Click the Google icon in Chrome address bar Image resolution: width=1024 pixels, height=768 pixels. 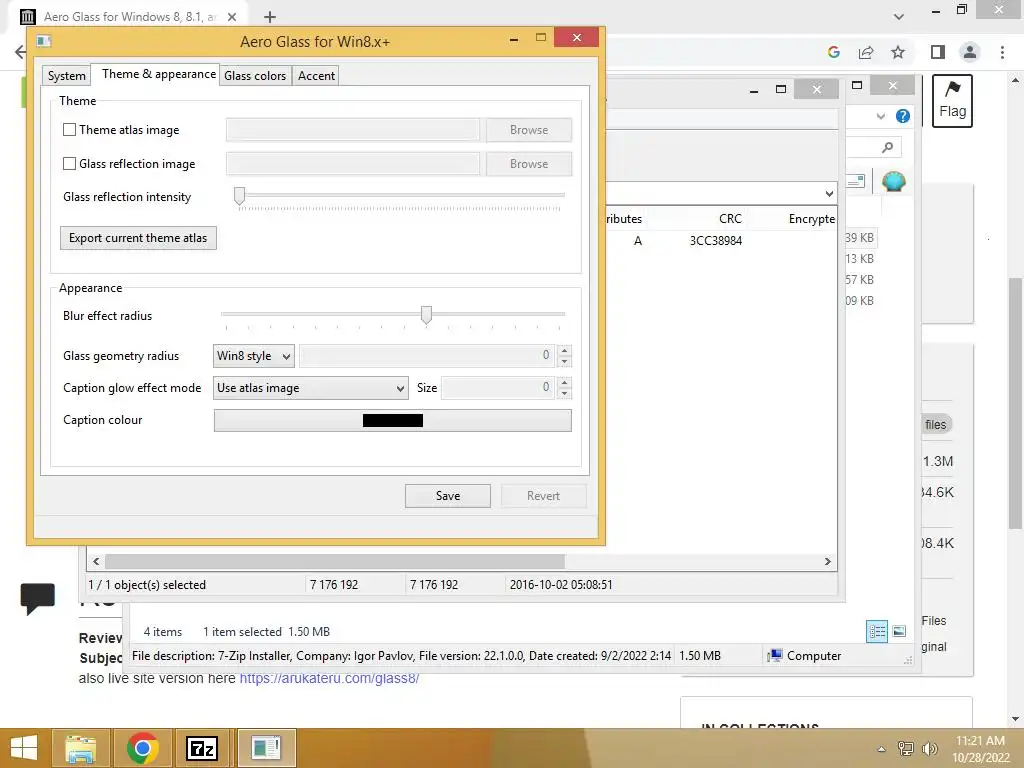(833, 52)
